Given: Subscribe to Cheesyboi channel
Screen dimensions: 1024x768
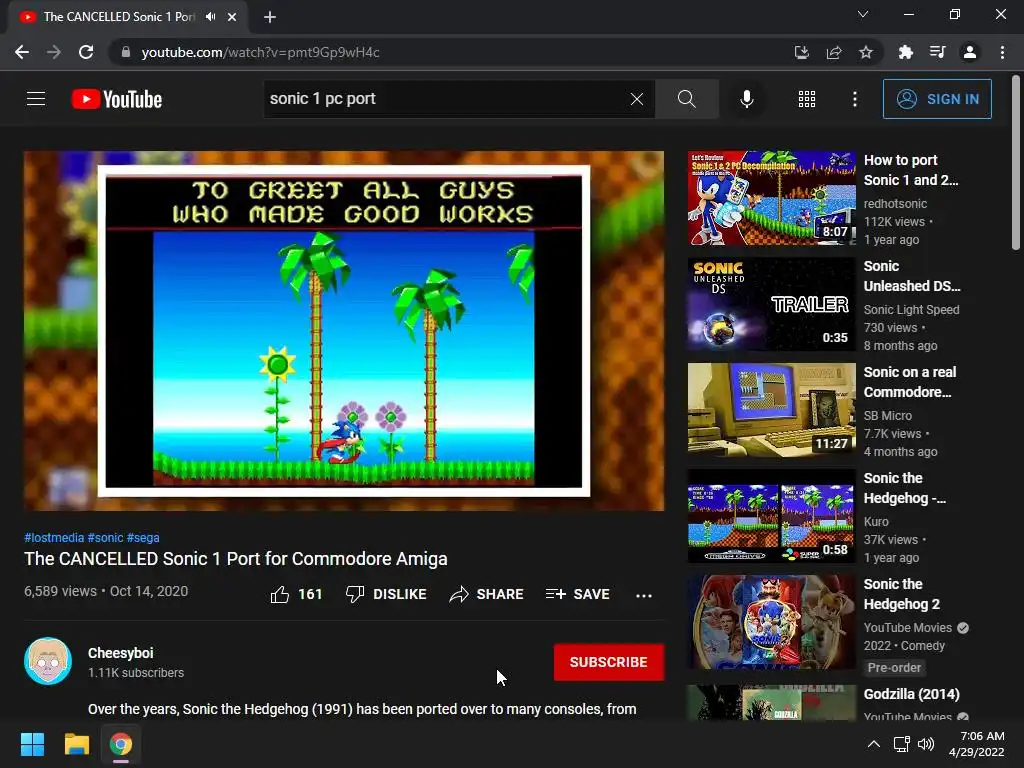Looking at the screenshot, I should (609, 662).
